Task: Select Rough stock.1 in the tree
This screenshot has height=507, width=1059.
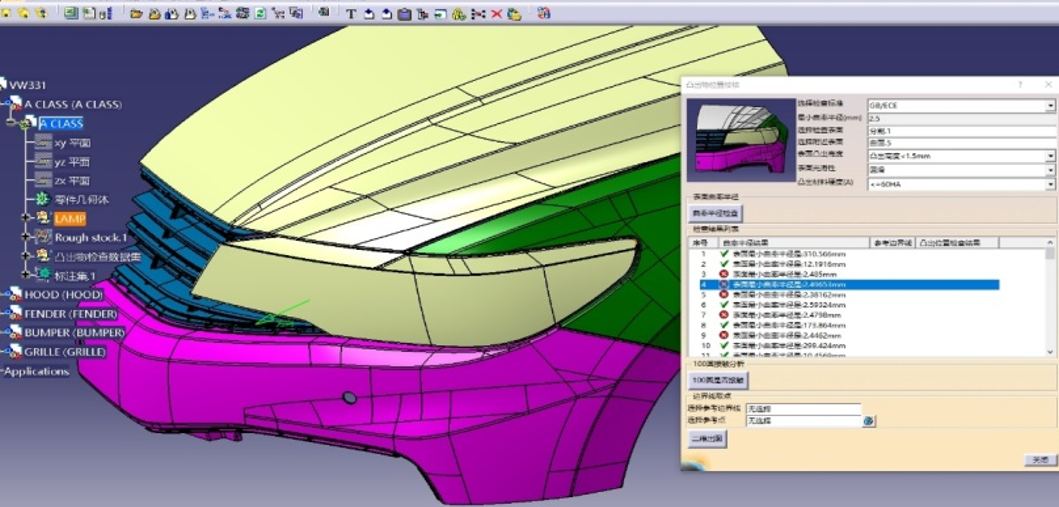Action: tap(91, 238)
